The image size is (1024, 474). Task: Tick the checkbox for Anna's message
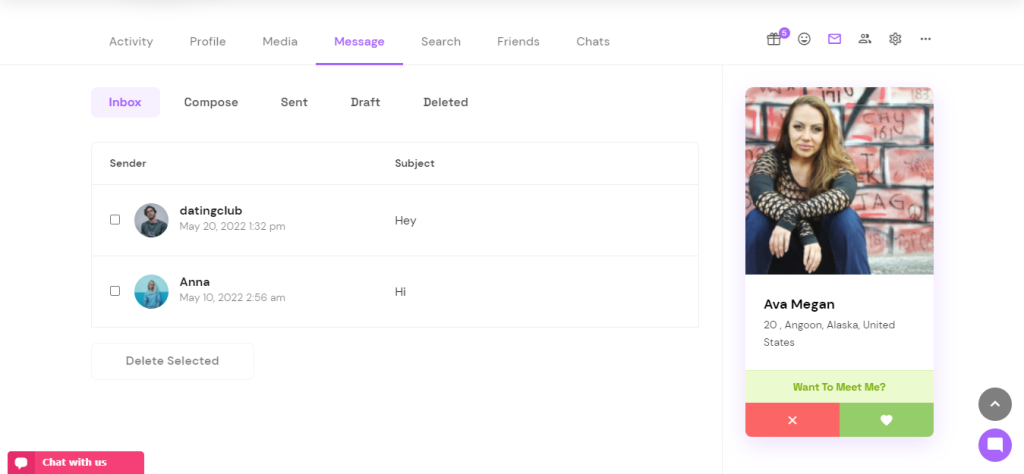(x=115, y=291)
